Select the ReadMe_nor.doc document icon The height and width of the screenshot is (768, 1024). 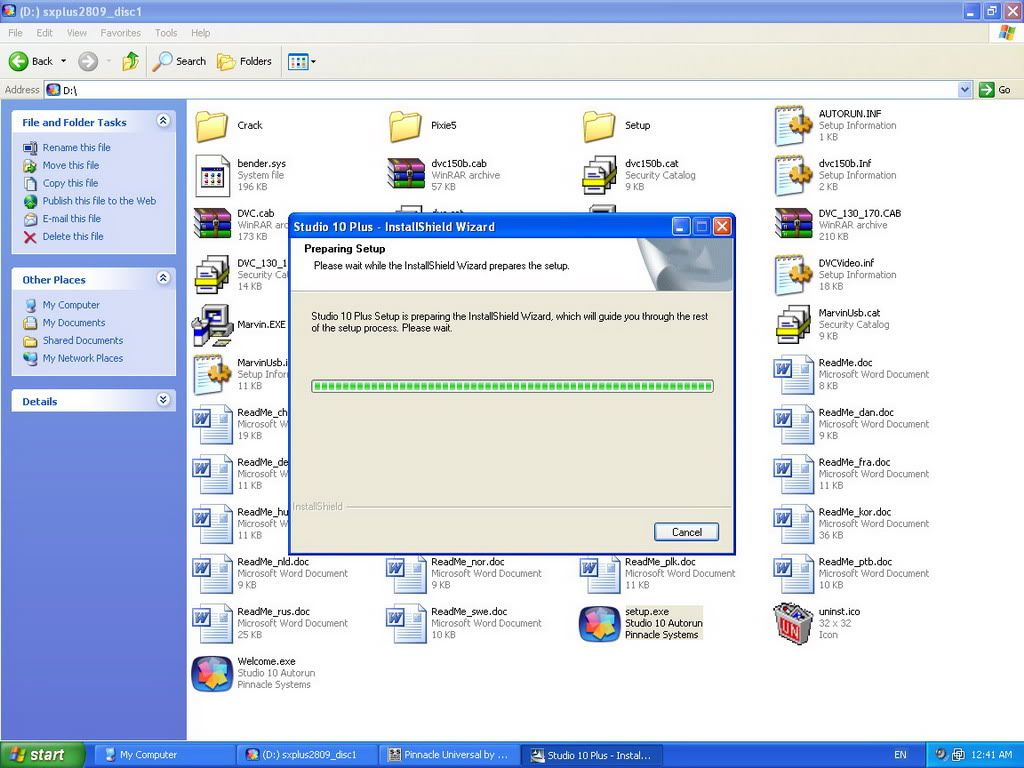pos(406,573)
